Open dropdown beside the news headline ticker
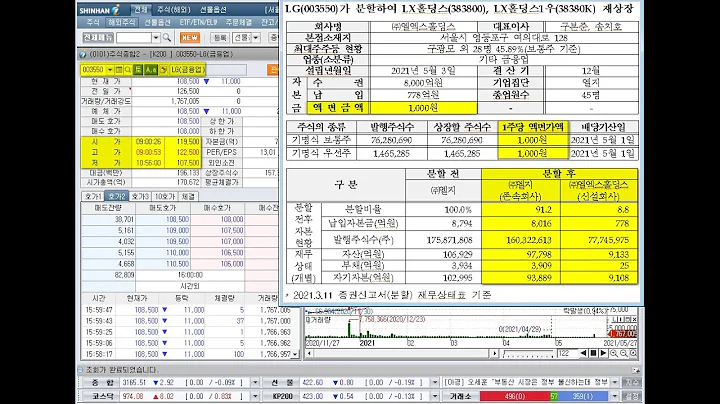720x404 pixels. (615, 382)
